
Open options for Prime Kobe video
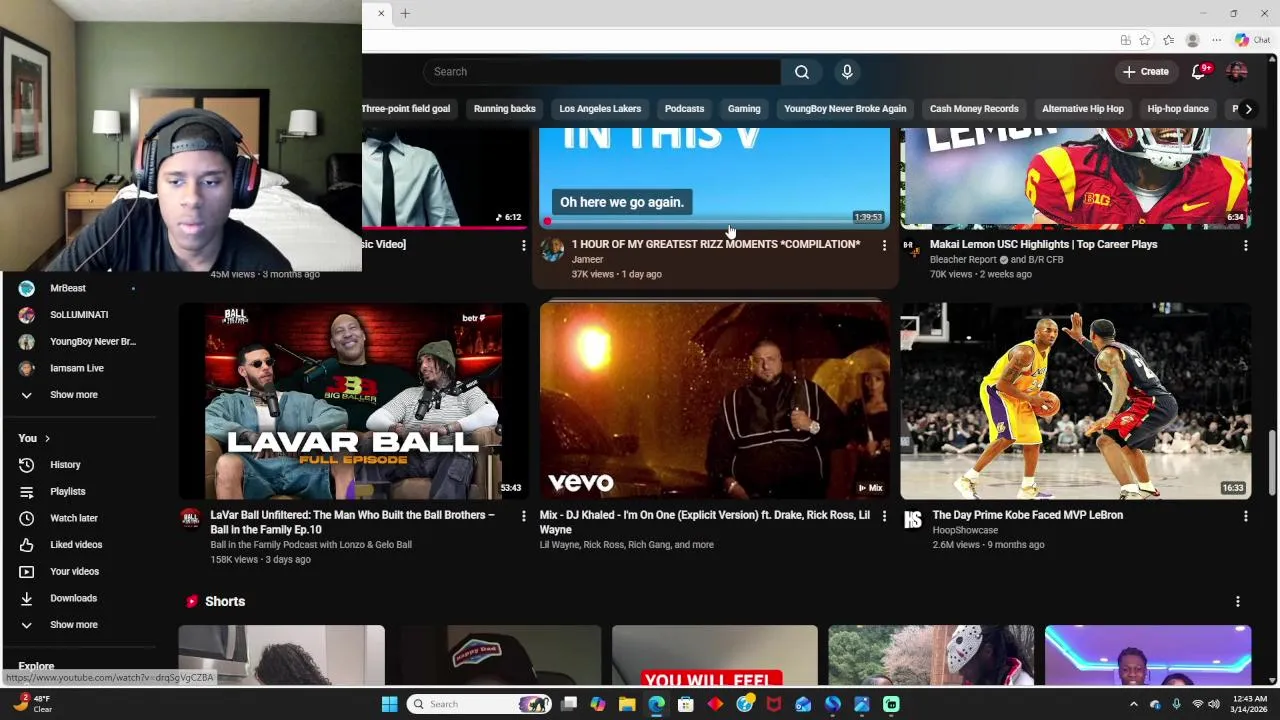[1245, 516]
